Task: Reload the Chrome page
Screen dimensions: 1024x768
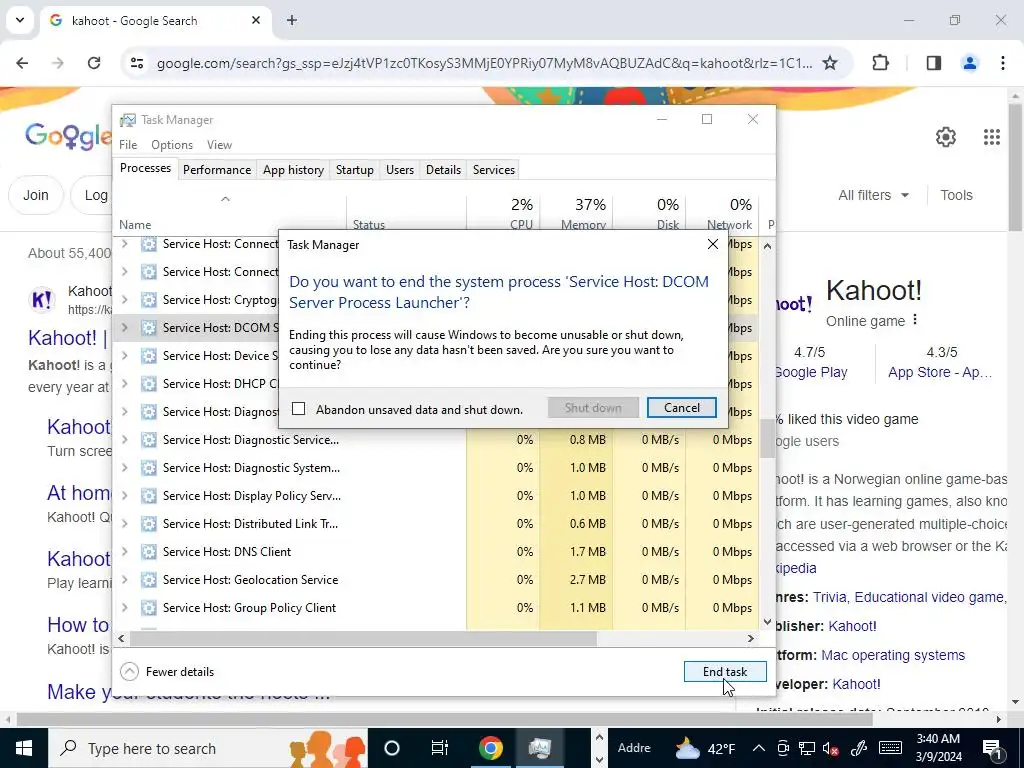Action: point(94,63)
